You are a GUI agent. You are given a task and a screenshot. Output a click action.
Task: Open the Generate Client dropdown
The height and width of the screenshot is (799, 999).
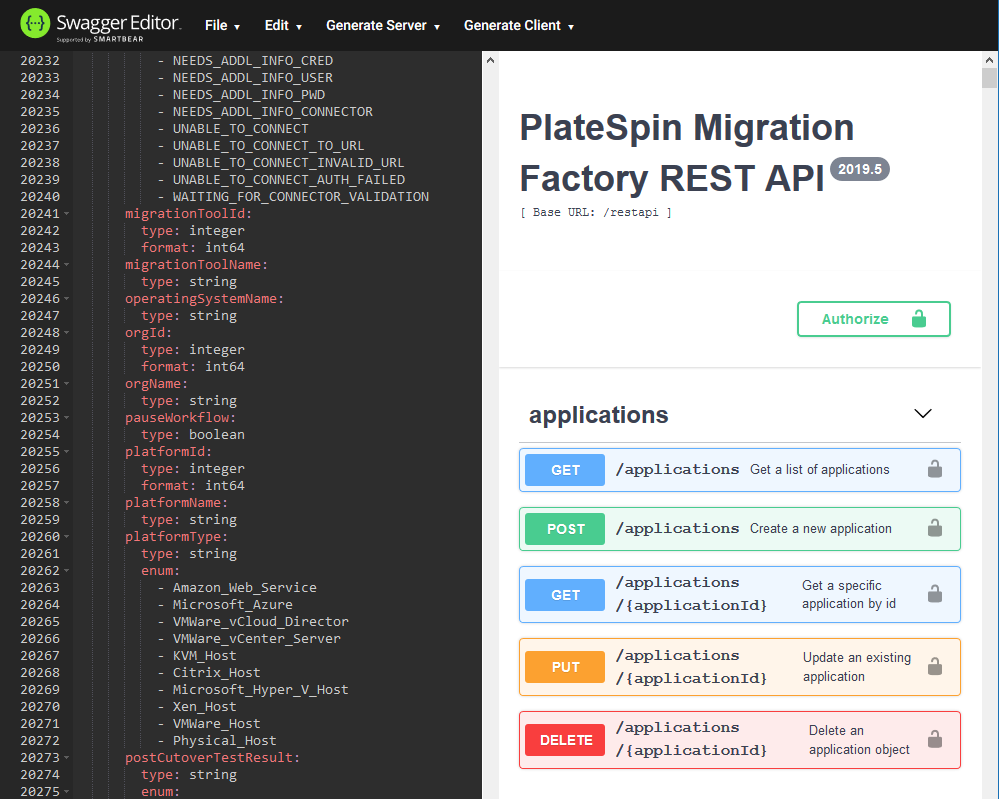[x=518, y=26]
